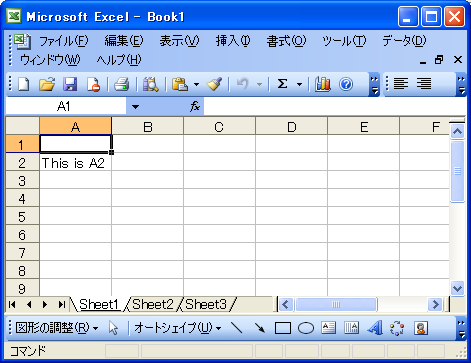Viewport: 471px width, 363px height.
Task: Open Print Preview with the magnifier icon
Action: (x=150, y=84)
